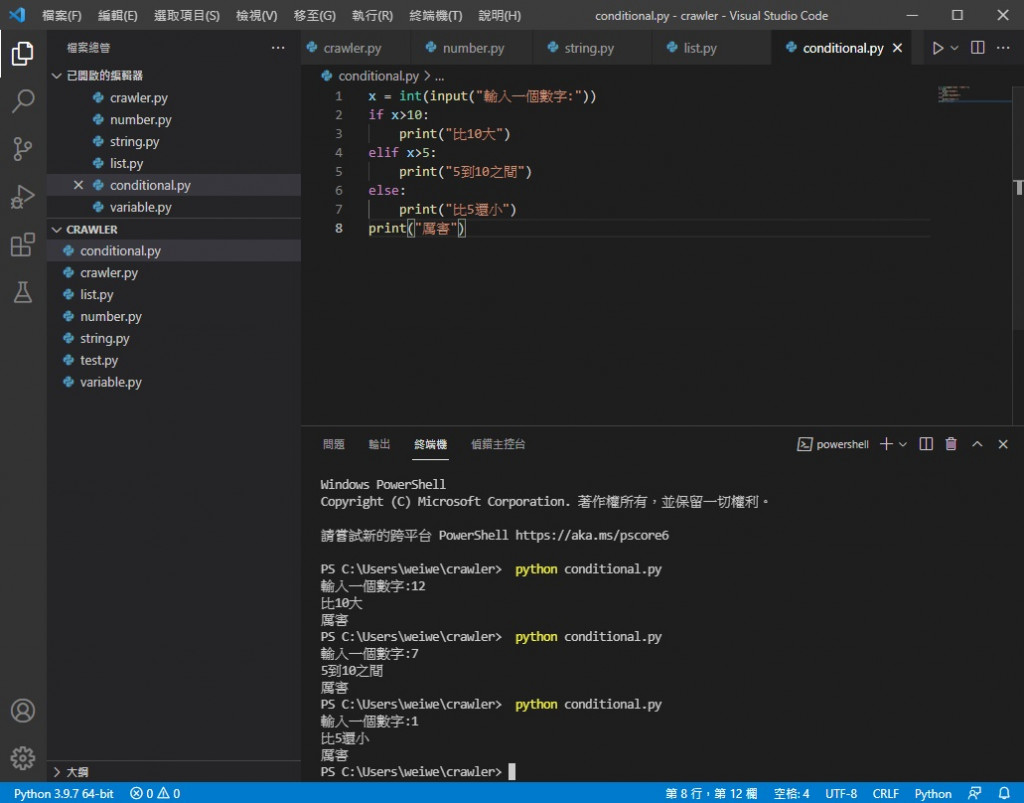Open Run and Debug view
The image size is (1024, 803).
click(x=23, y=197)
